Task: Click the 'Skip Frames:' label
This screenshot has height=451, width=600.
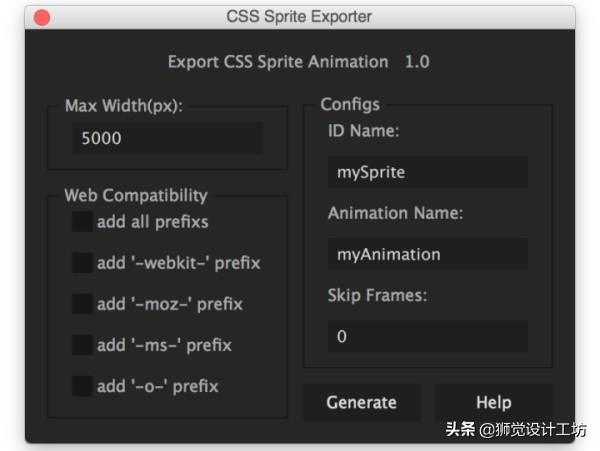Action: pos(377,295)
